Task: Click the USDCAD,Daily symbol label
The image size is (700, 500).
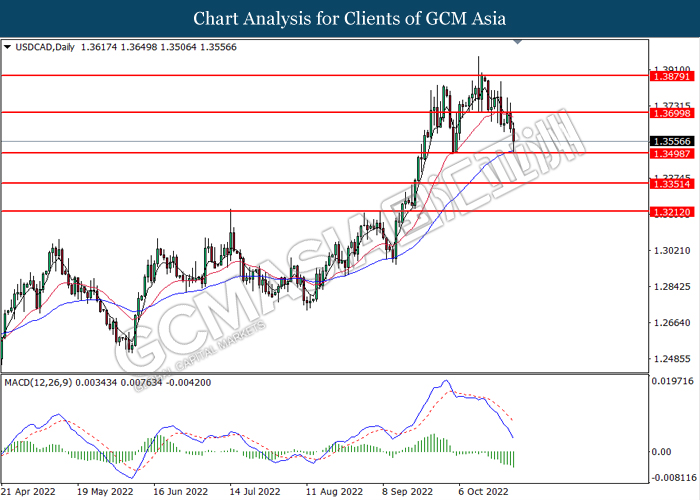Action: pos(45,47)
